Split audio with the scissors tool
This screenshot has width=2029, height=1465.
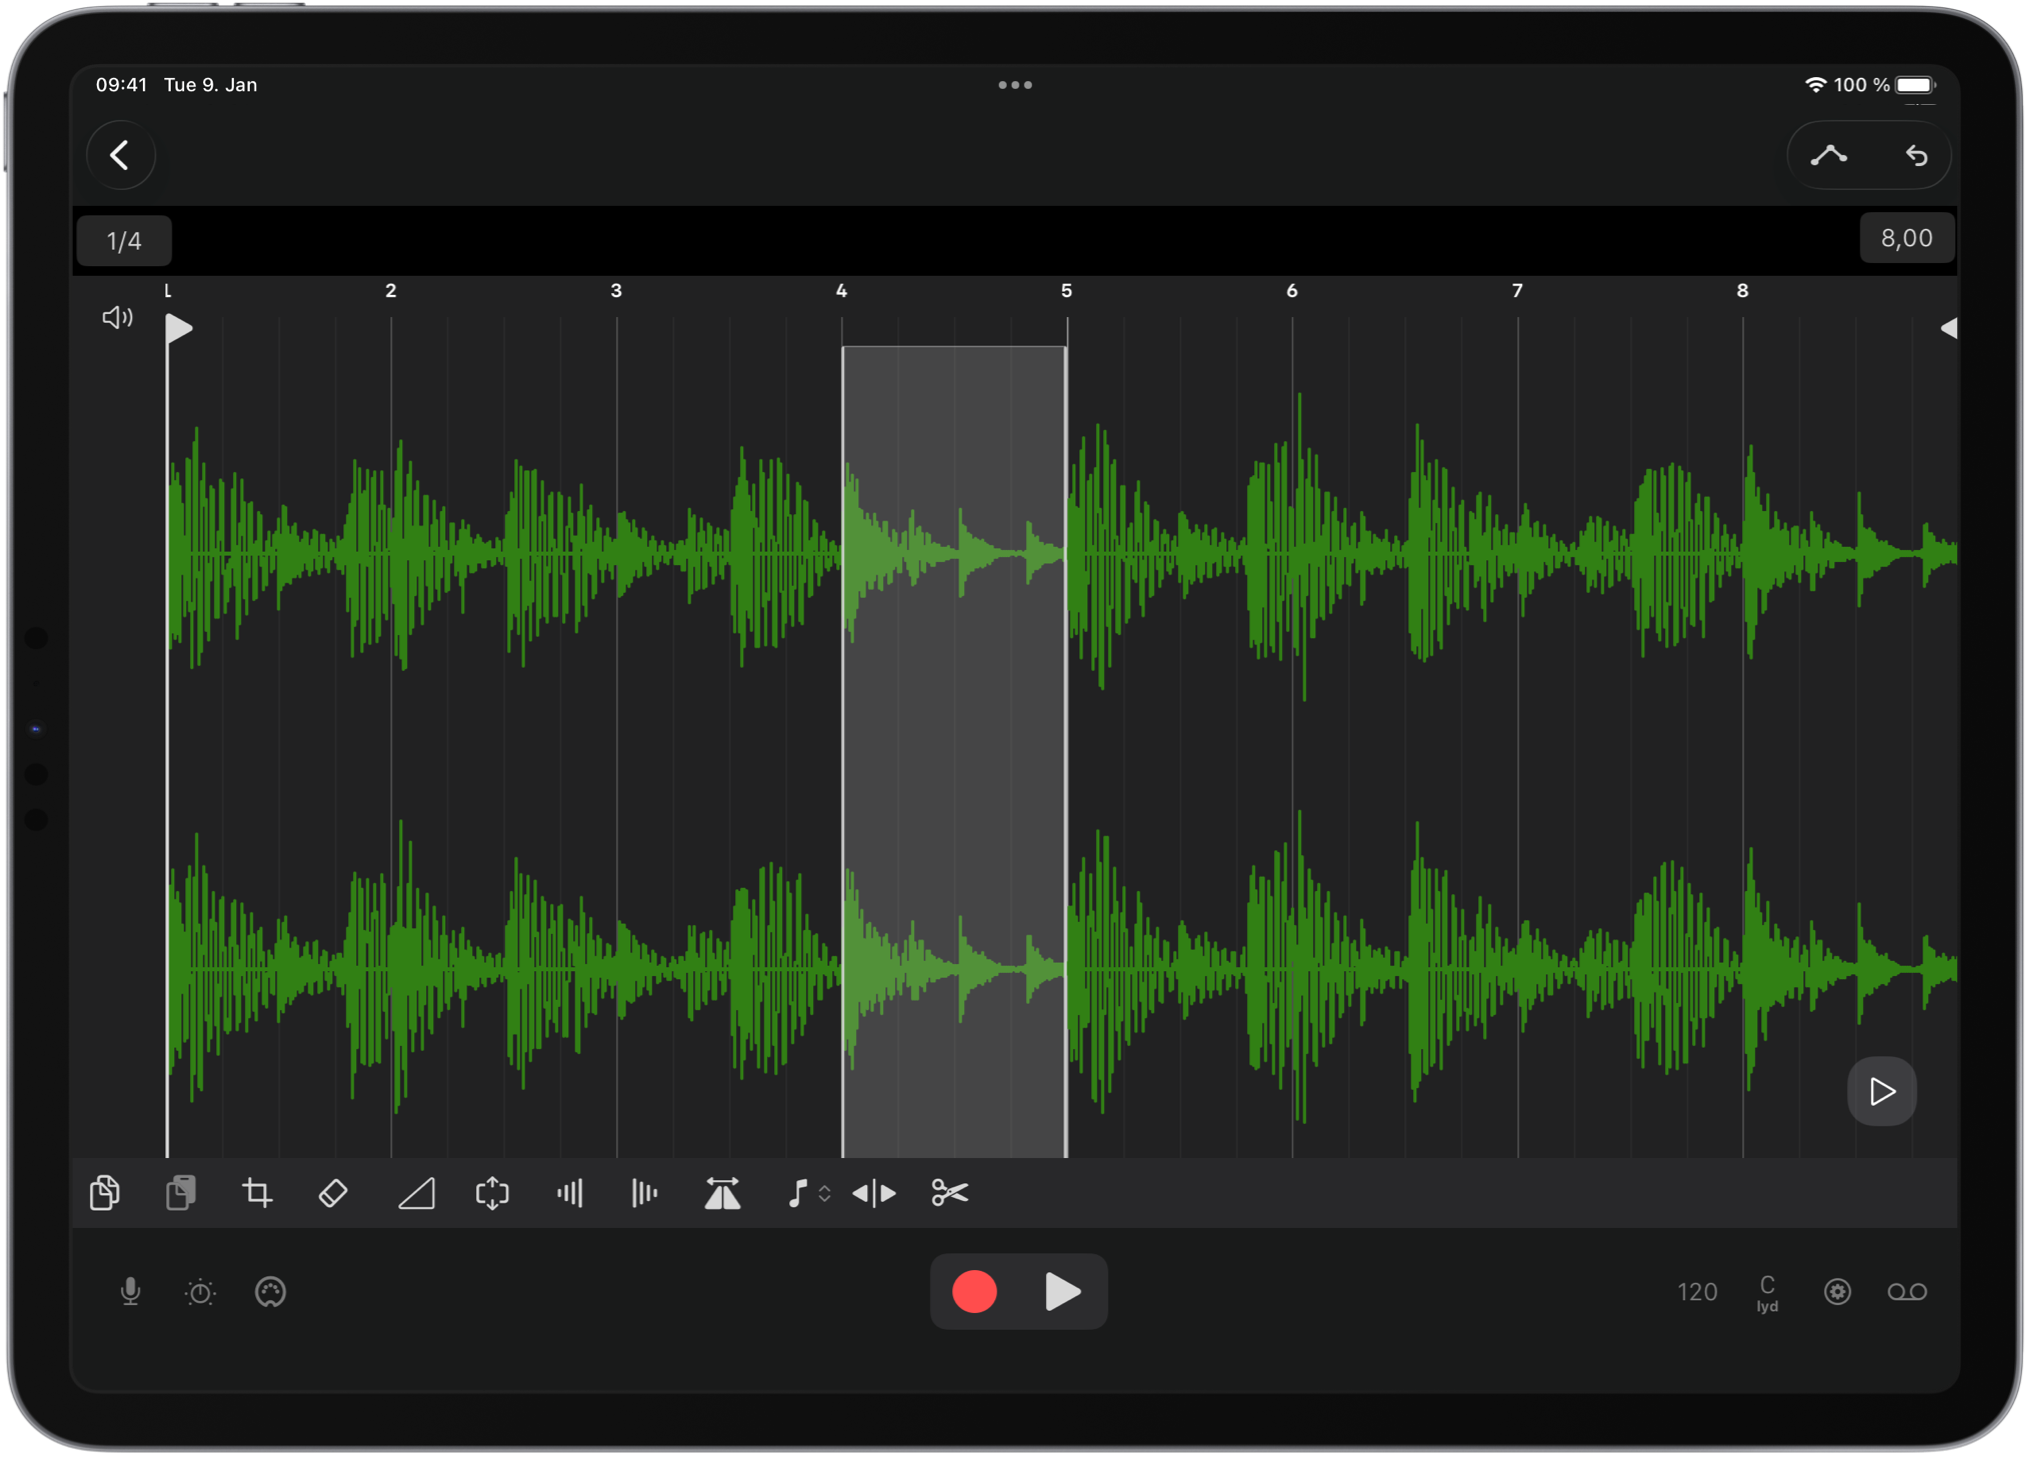tap(950, 1193)
